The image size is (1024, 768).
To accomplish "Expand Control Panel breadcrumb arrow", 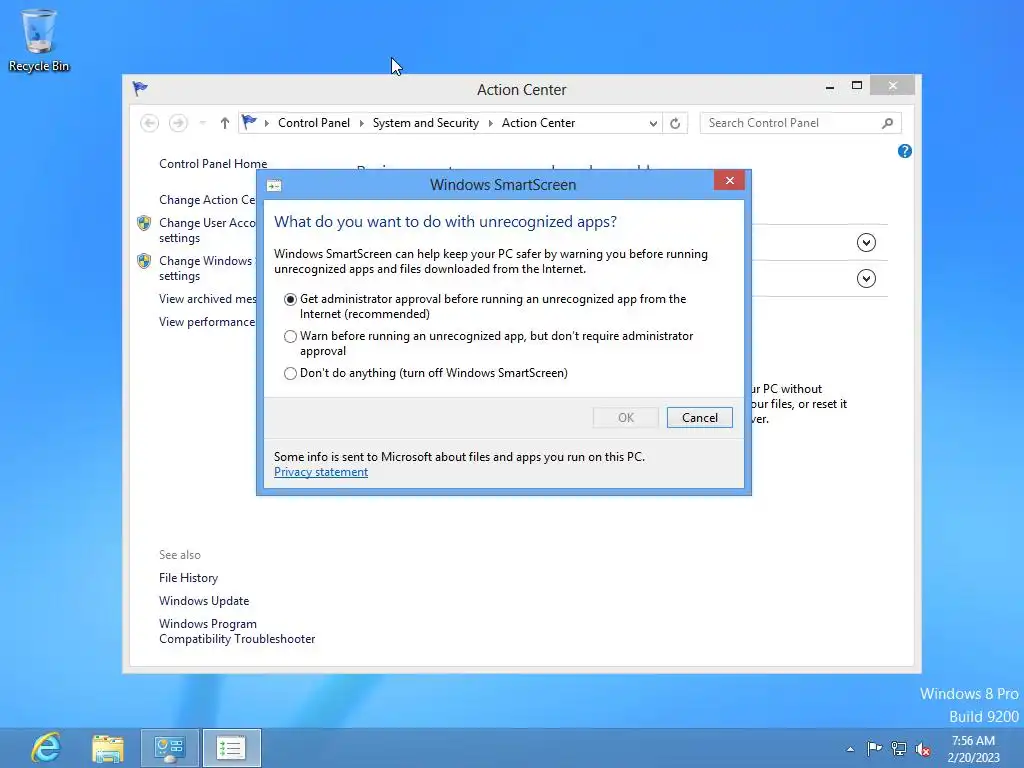I will [361, 123].
